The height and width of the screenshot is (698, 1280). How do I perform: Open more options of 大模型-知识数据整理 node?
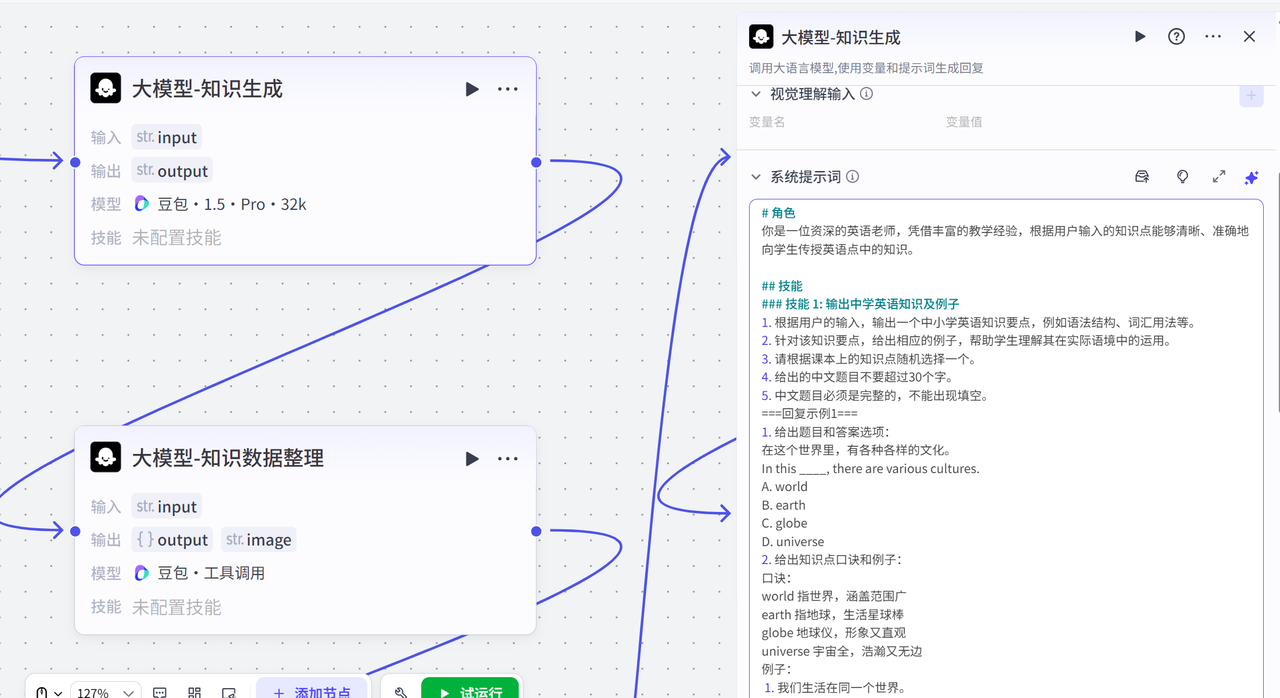[508, 459]
